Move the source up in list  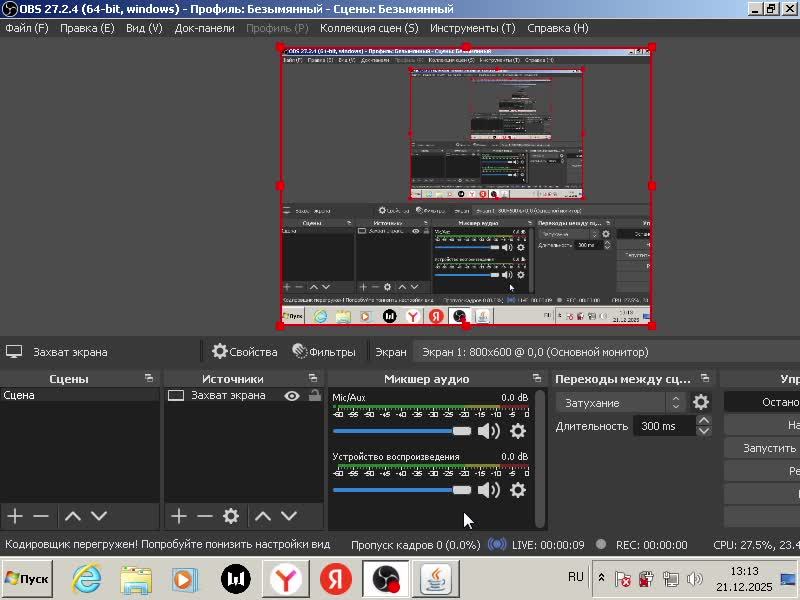(x=262, y=516)
